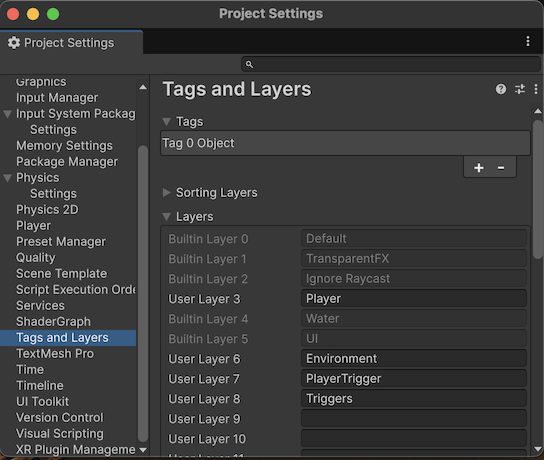The image size is (544, 460).
Task: Add a new tag with plus button
Action: tap(479, 168)
